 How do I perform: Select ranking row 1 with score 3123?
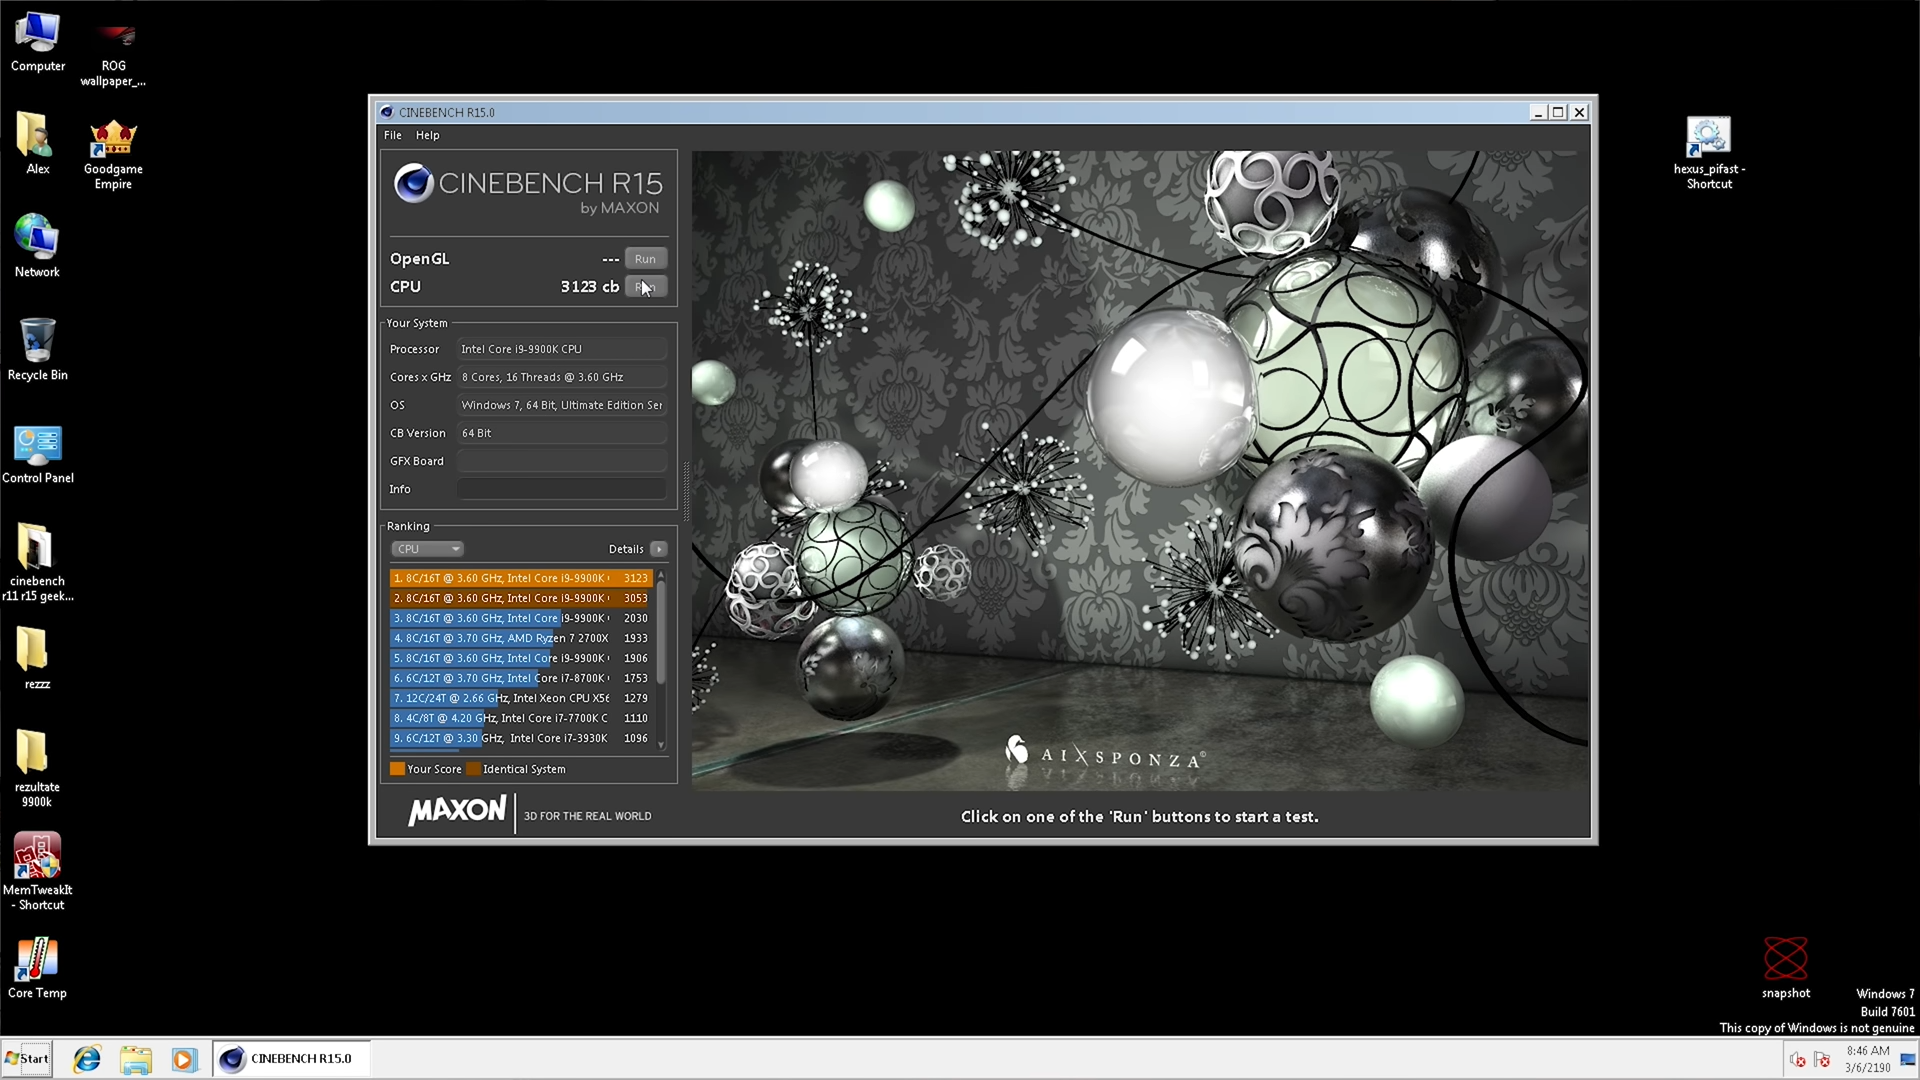pyautogui.click(x=521, y=578)
